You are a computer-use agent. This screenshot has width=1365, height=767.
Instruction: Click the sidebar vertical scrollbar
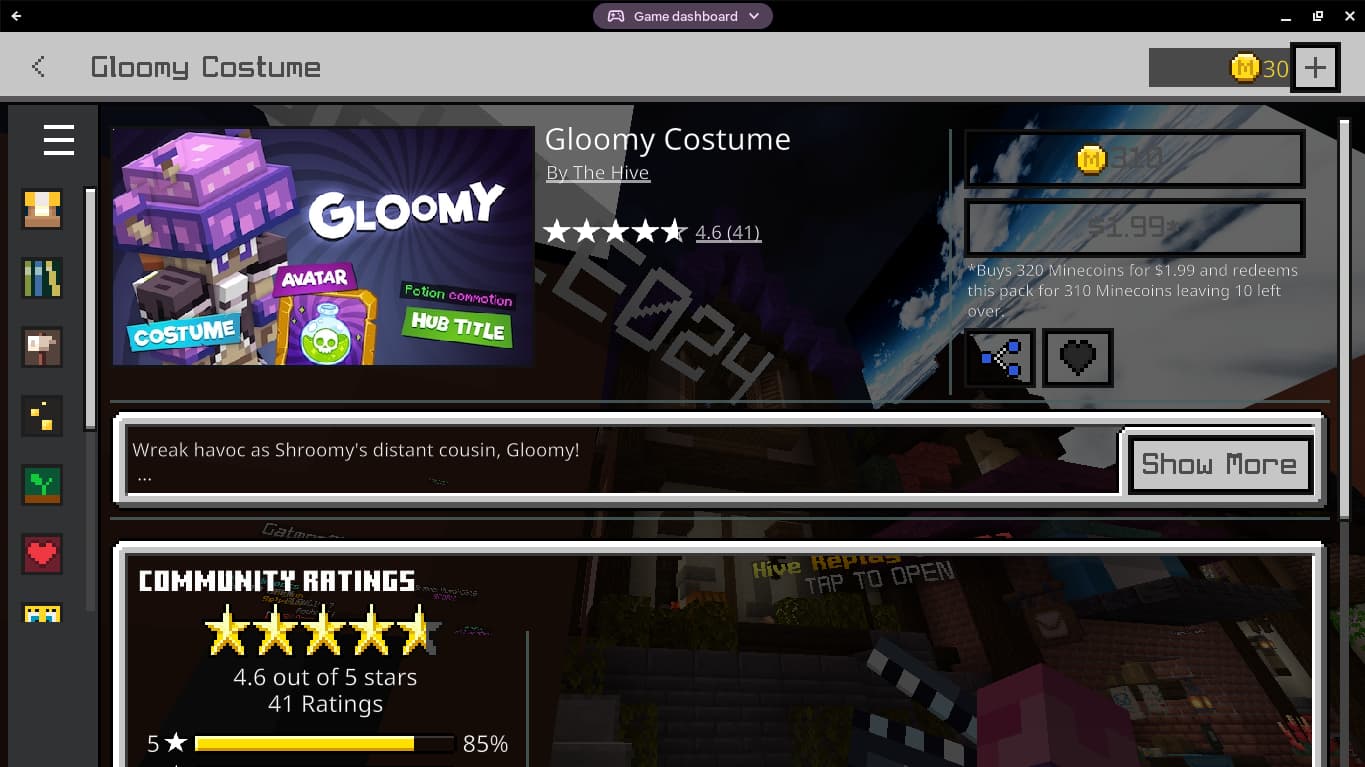(x=90, y=400)
